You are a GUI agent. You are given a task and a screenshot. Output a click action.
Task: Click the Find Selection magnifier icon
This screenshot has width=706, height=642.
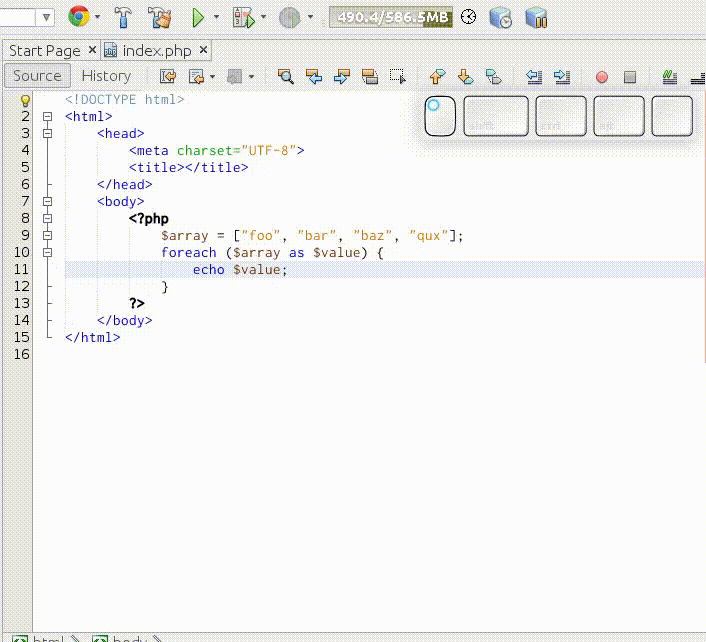point(286,76)
